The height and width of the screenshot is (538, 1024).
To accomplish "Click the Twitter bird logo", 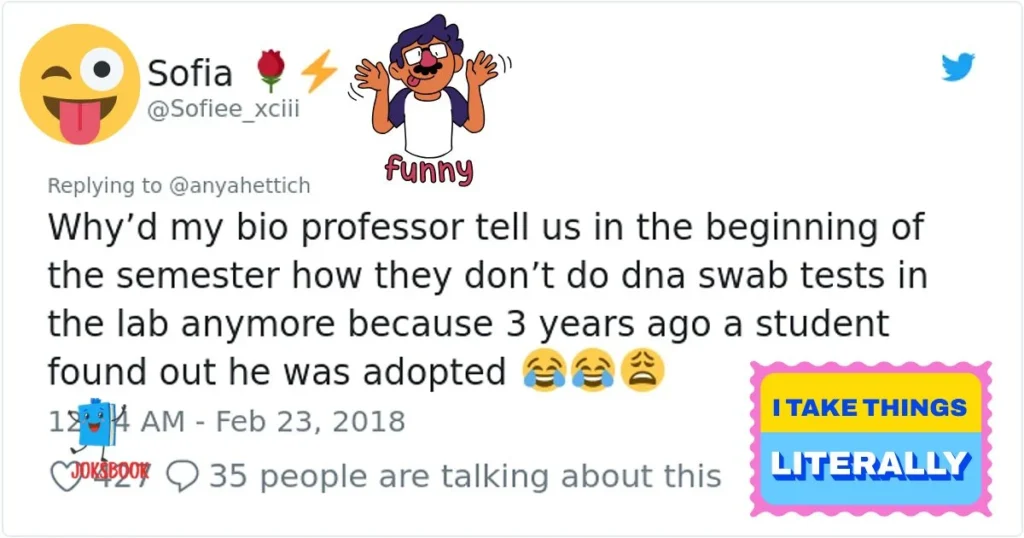I will point(957,68).
